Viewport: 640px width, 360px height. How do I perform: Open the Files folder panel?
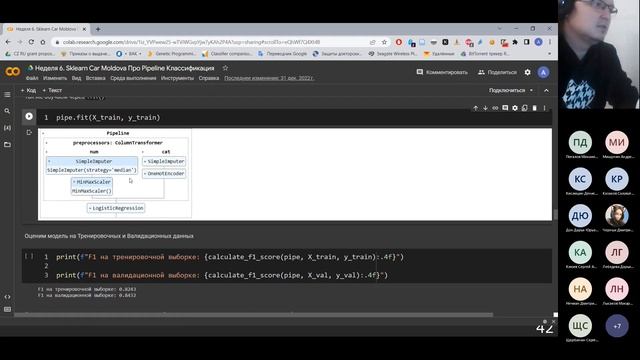pyautogui.click(x=7, y=144)
